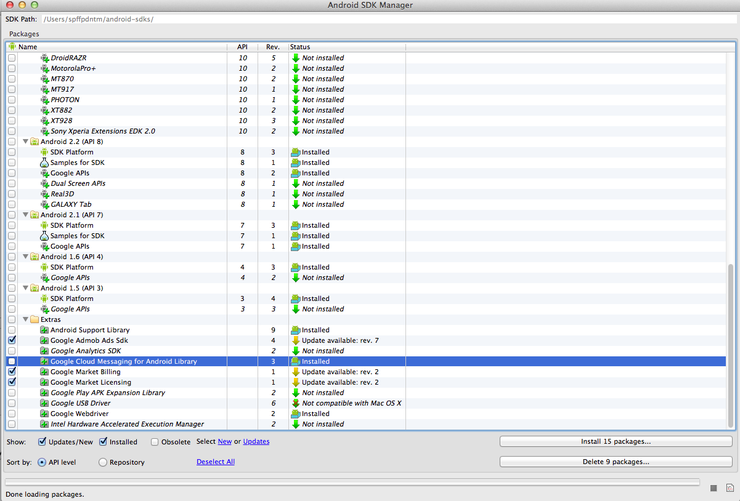Uncheck the Google Market Billing checkbox
Screen dimensions: 740x501
(12, 372)
